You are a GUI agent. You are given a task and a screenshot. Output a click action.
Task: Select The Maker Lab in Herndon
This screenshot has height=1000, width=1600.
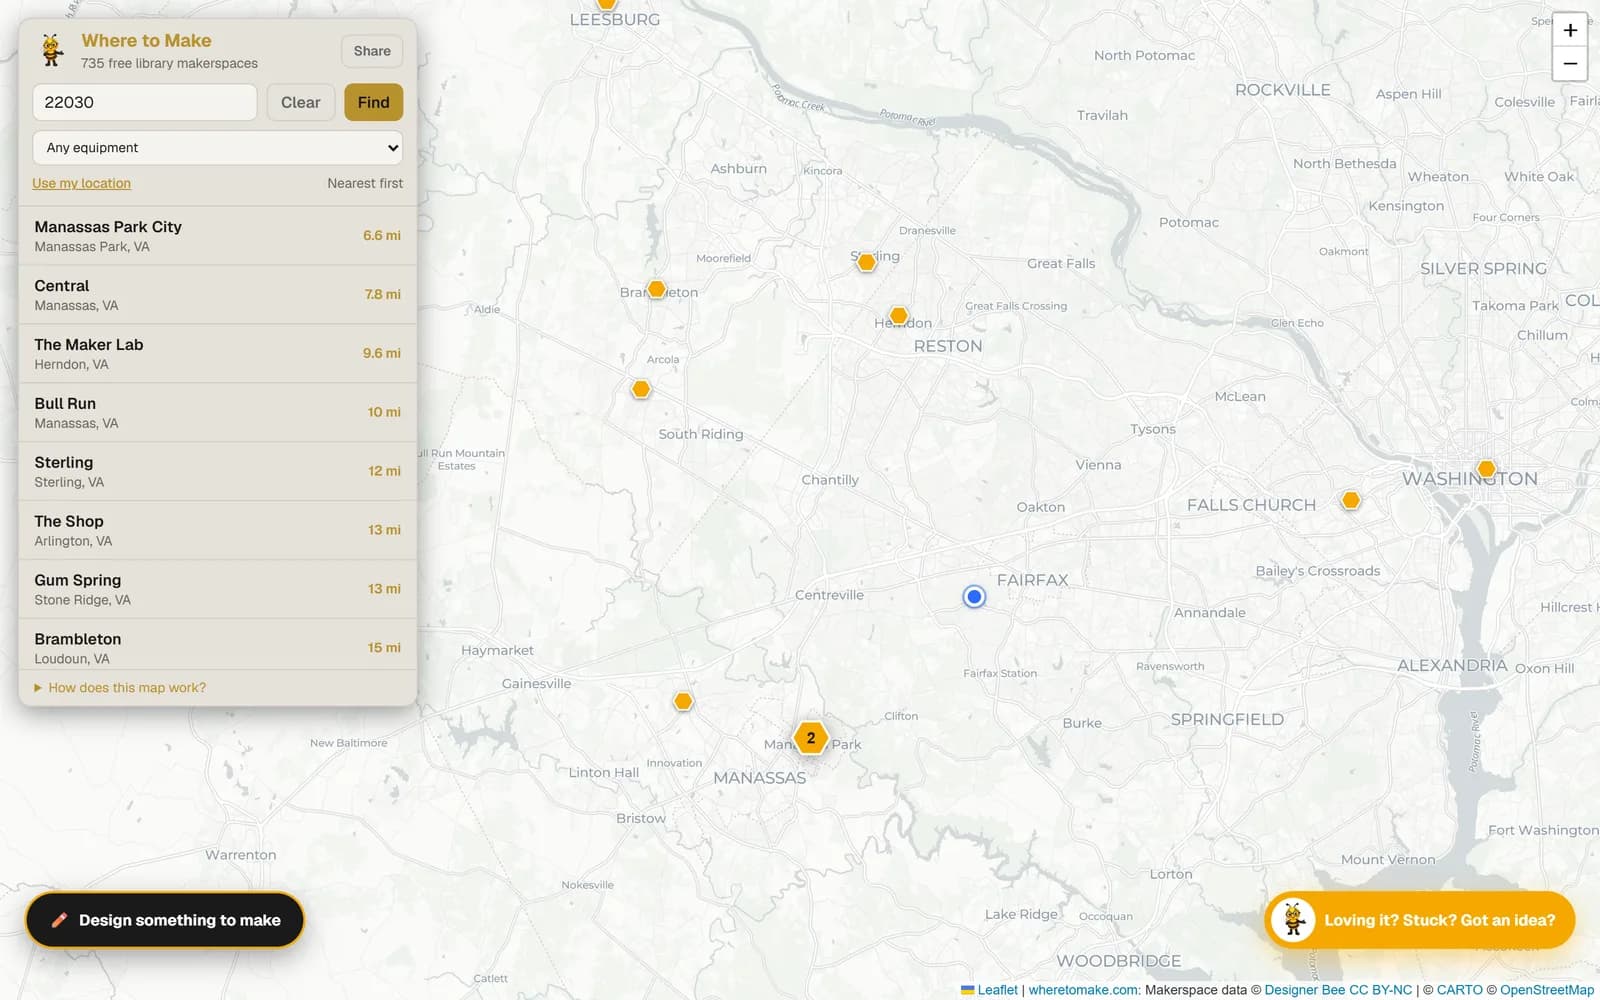pos(218,354)
